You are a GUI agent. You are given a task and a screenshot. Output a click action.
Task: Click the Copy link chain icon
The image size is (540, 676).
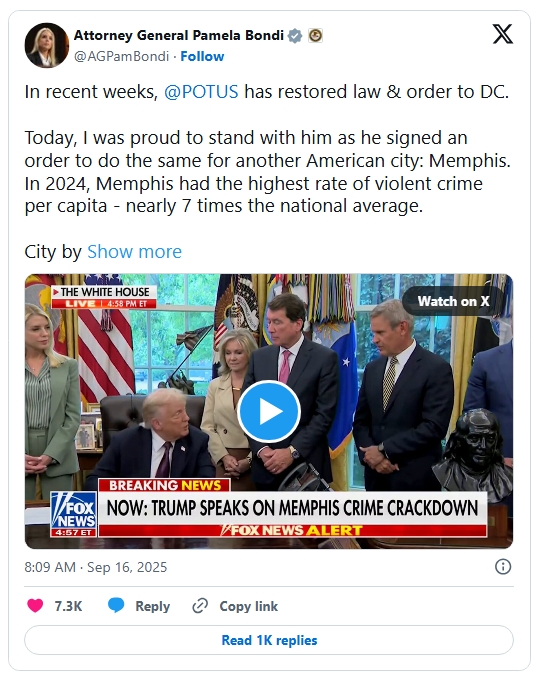200,606
